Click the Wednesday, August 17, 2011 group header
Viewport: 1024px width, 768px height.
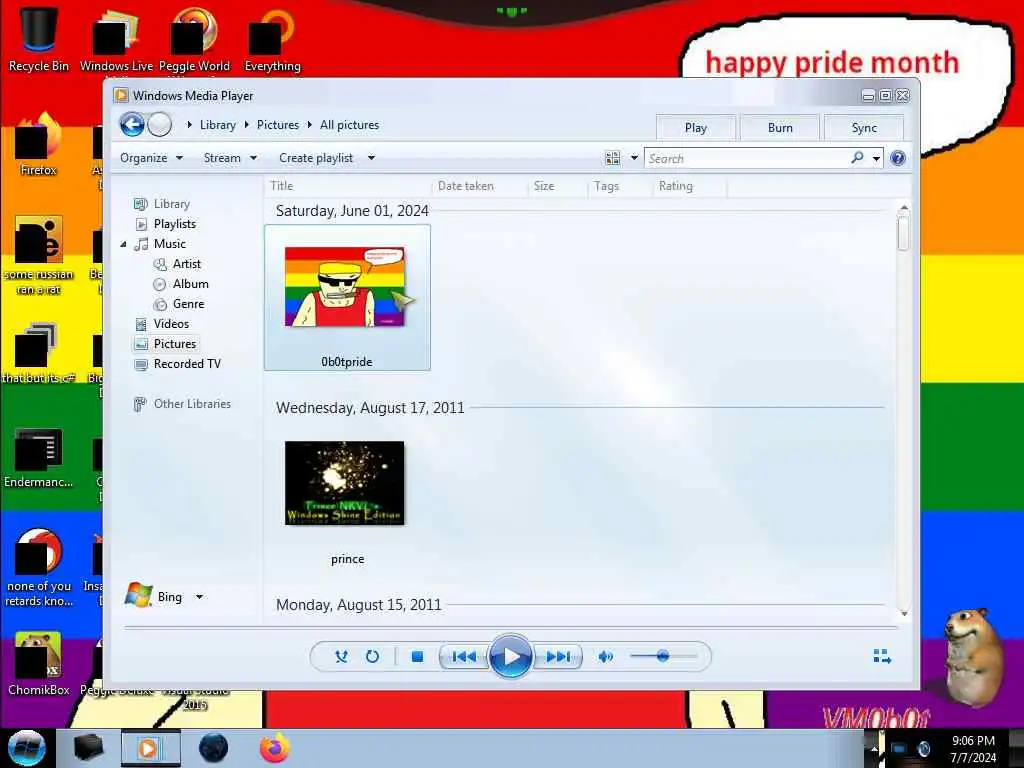[370, 408]
